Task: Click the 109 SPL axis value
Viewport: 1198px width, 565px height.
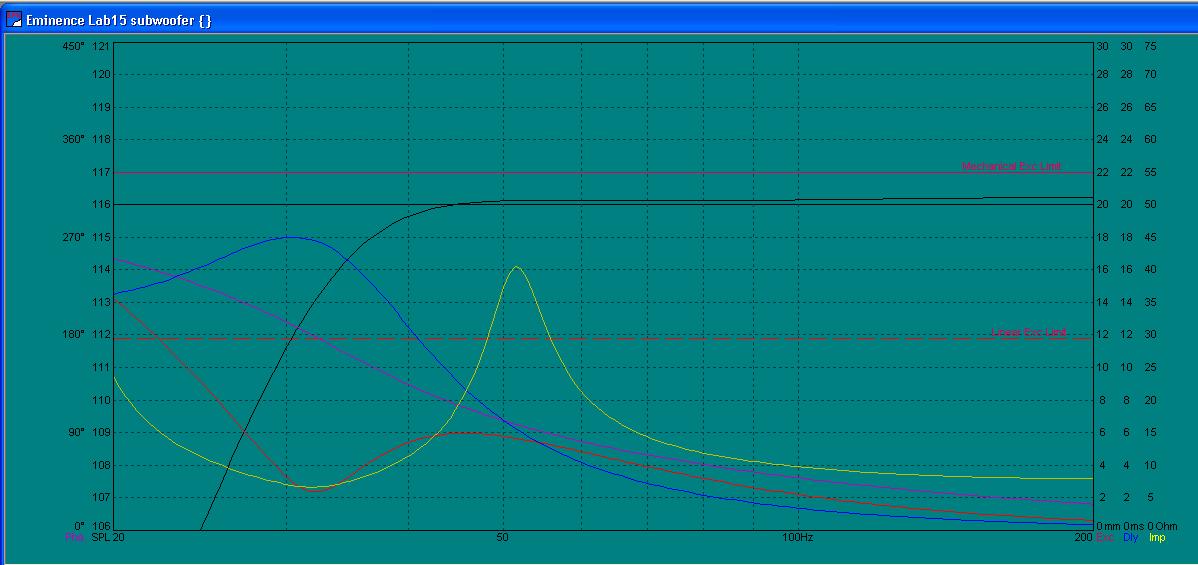Action: (101, 432)
